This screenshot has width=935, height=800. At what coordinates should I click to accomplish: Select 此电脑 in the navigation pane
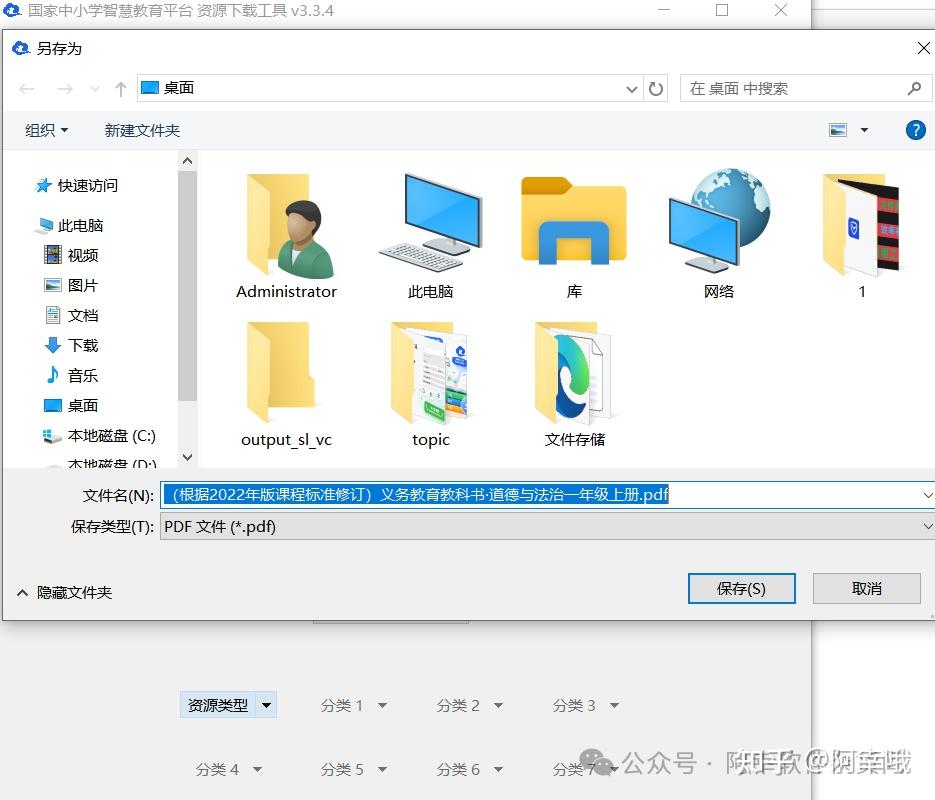(x=70, y=225)
